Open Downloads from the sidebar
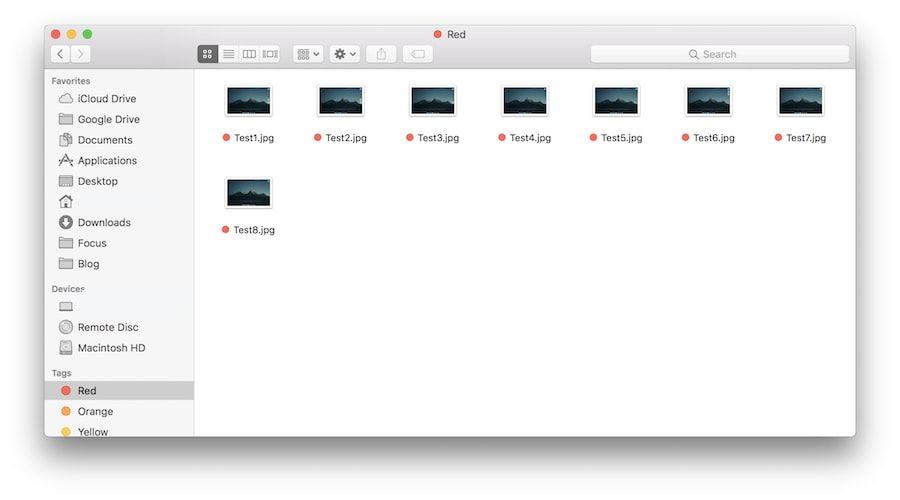900x500 pixels. (x=104, y=223)
